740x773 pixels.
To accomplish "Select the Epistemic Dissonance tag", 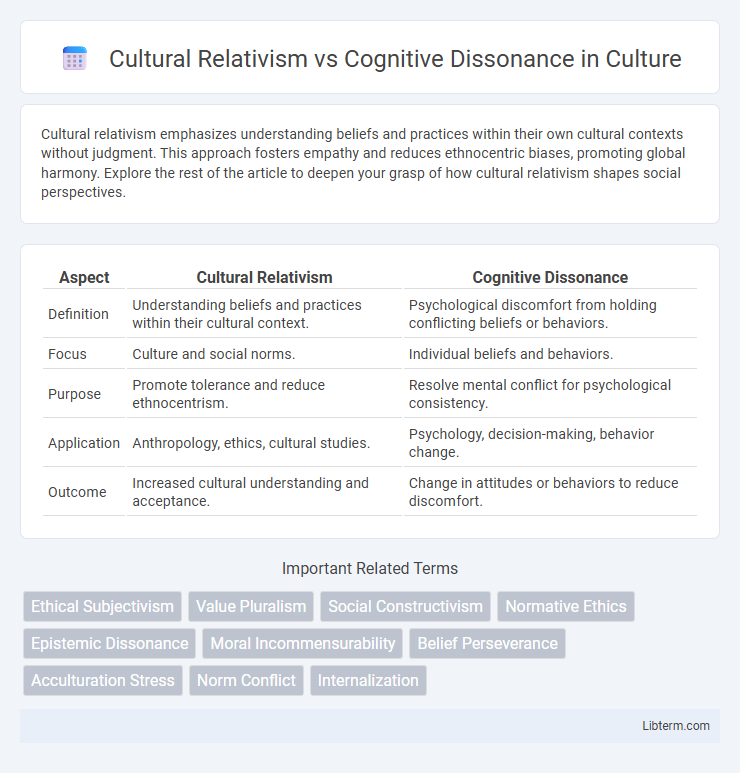I will coord(109,643).
